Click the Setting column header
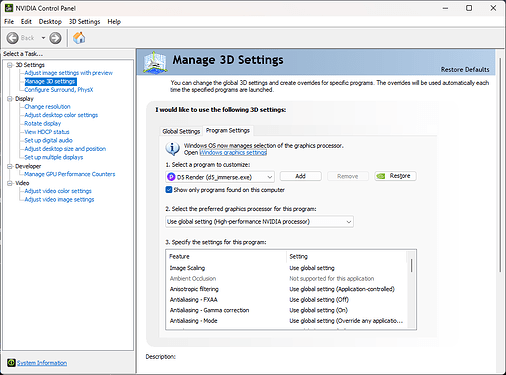The width and height of the screenshot is (506, 375). 347,256
